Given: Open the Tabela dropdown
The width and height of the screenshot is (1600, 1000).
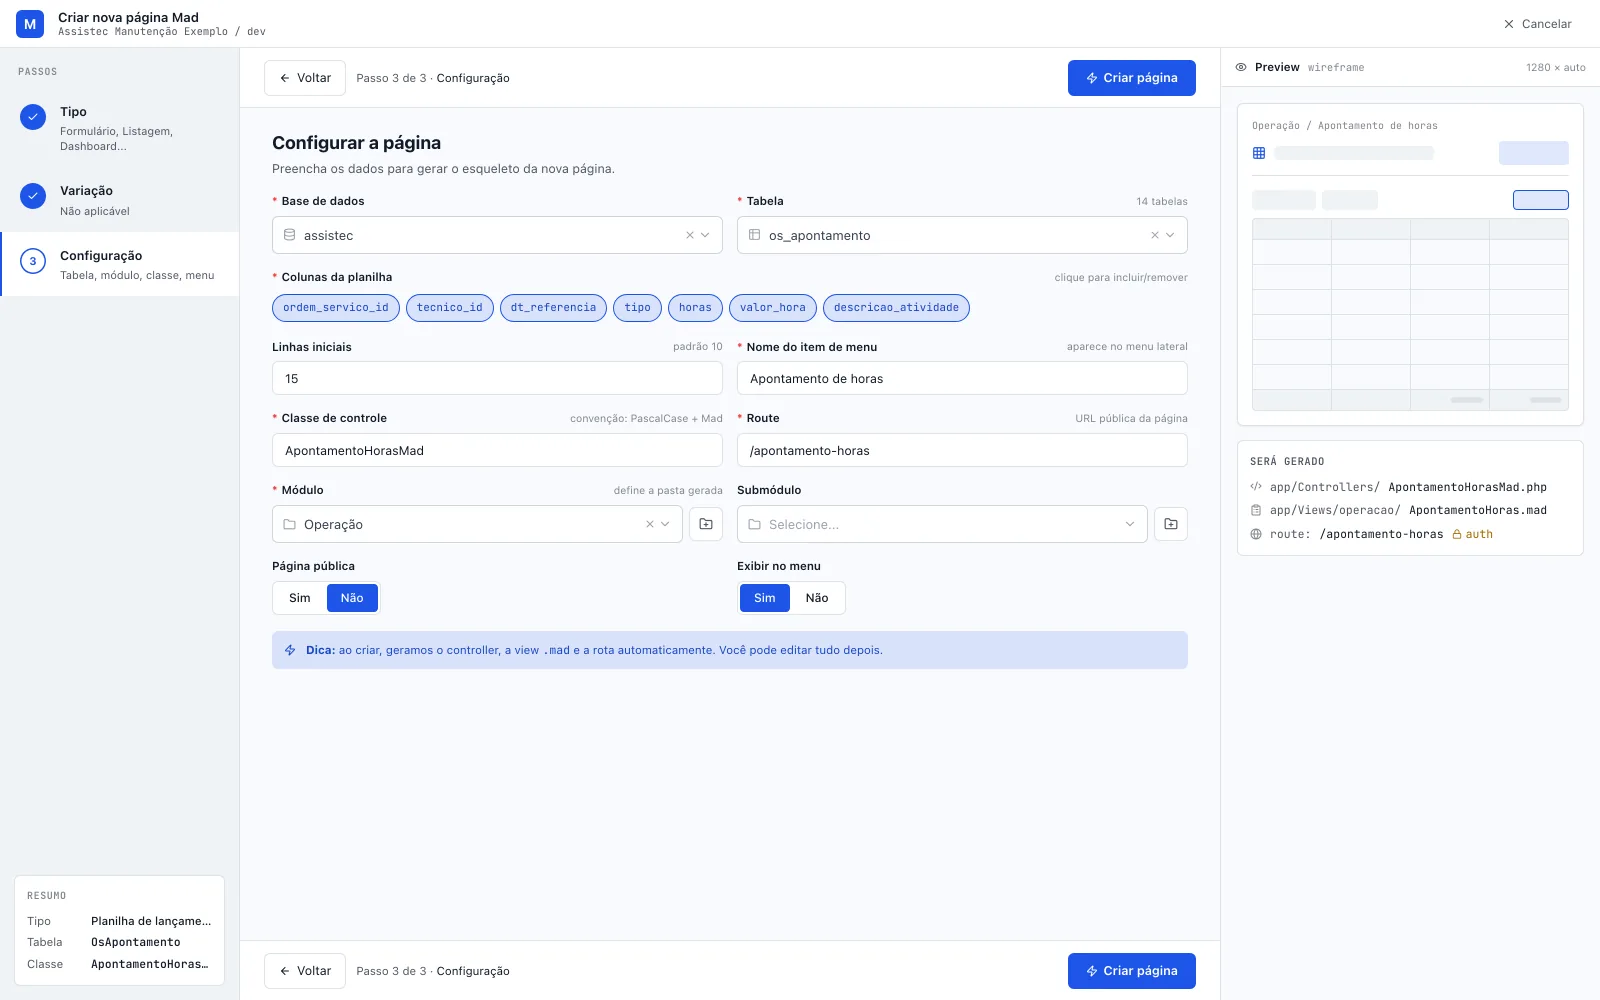Looking at the screenshot, I should click(x=962, y=235).
